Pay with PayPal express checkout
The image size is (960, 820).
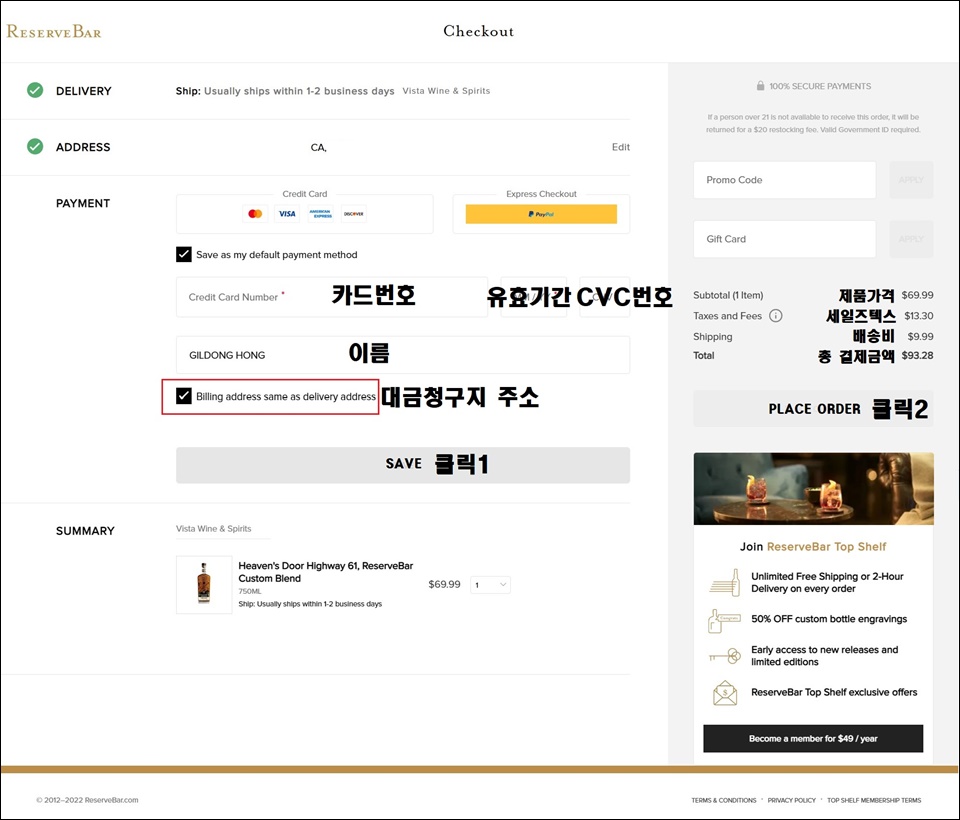pos(541,214)
